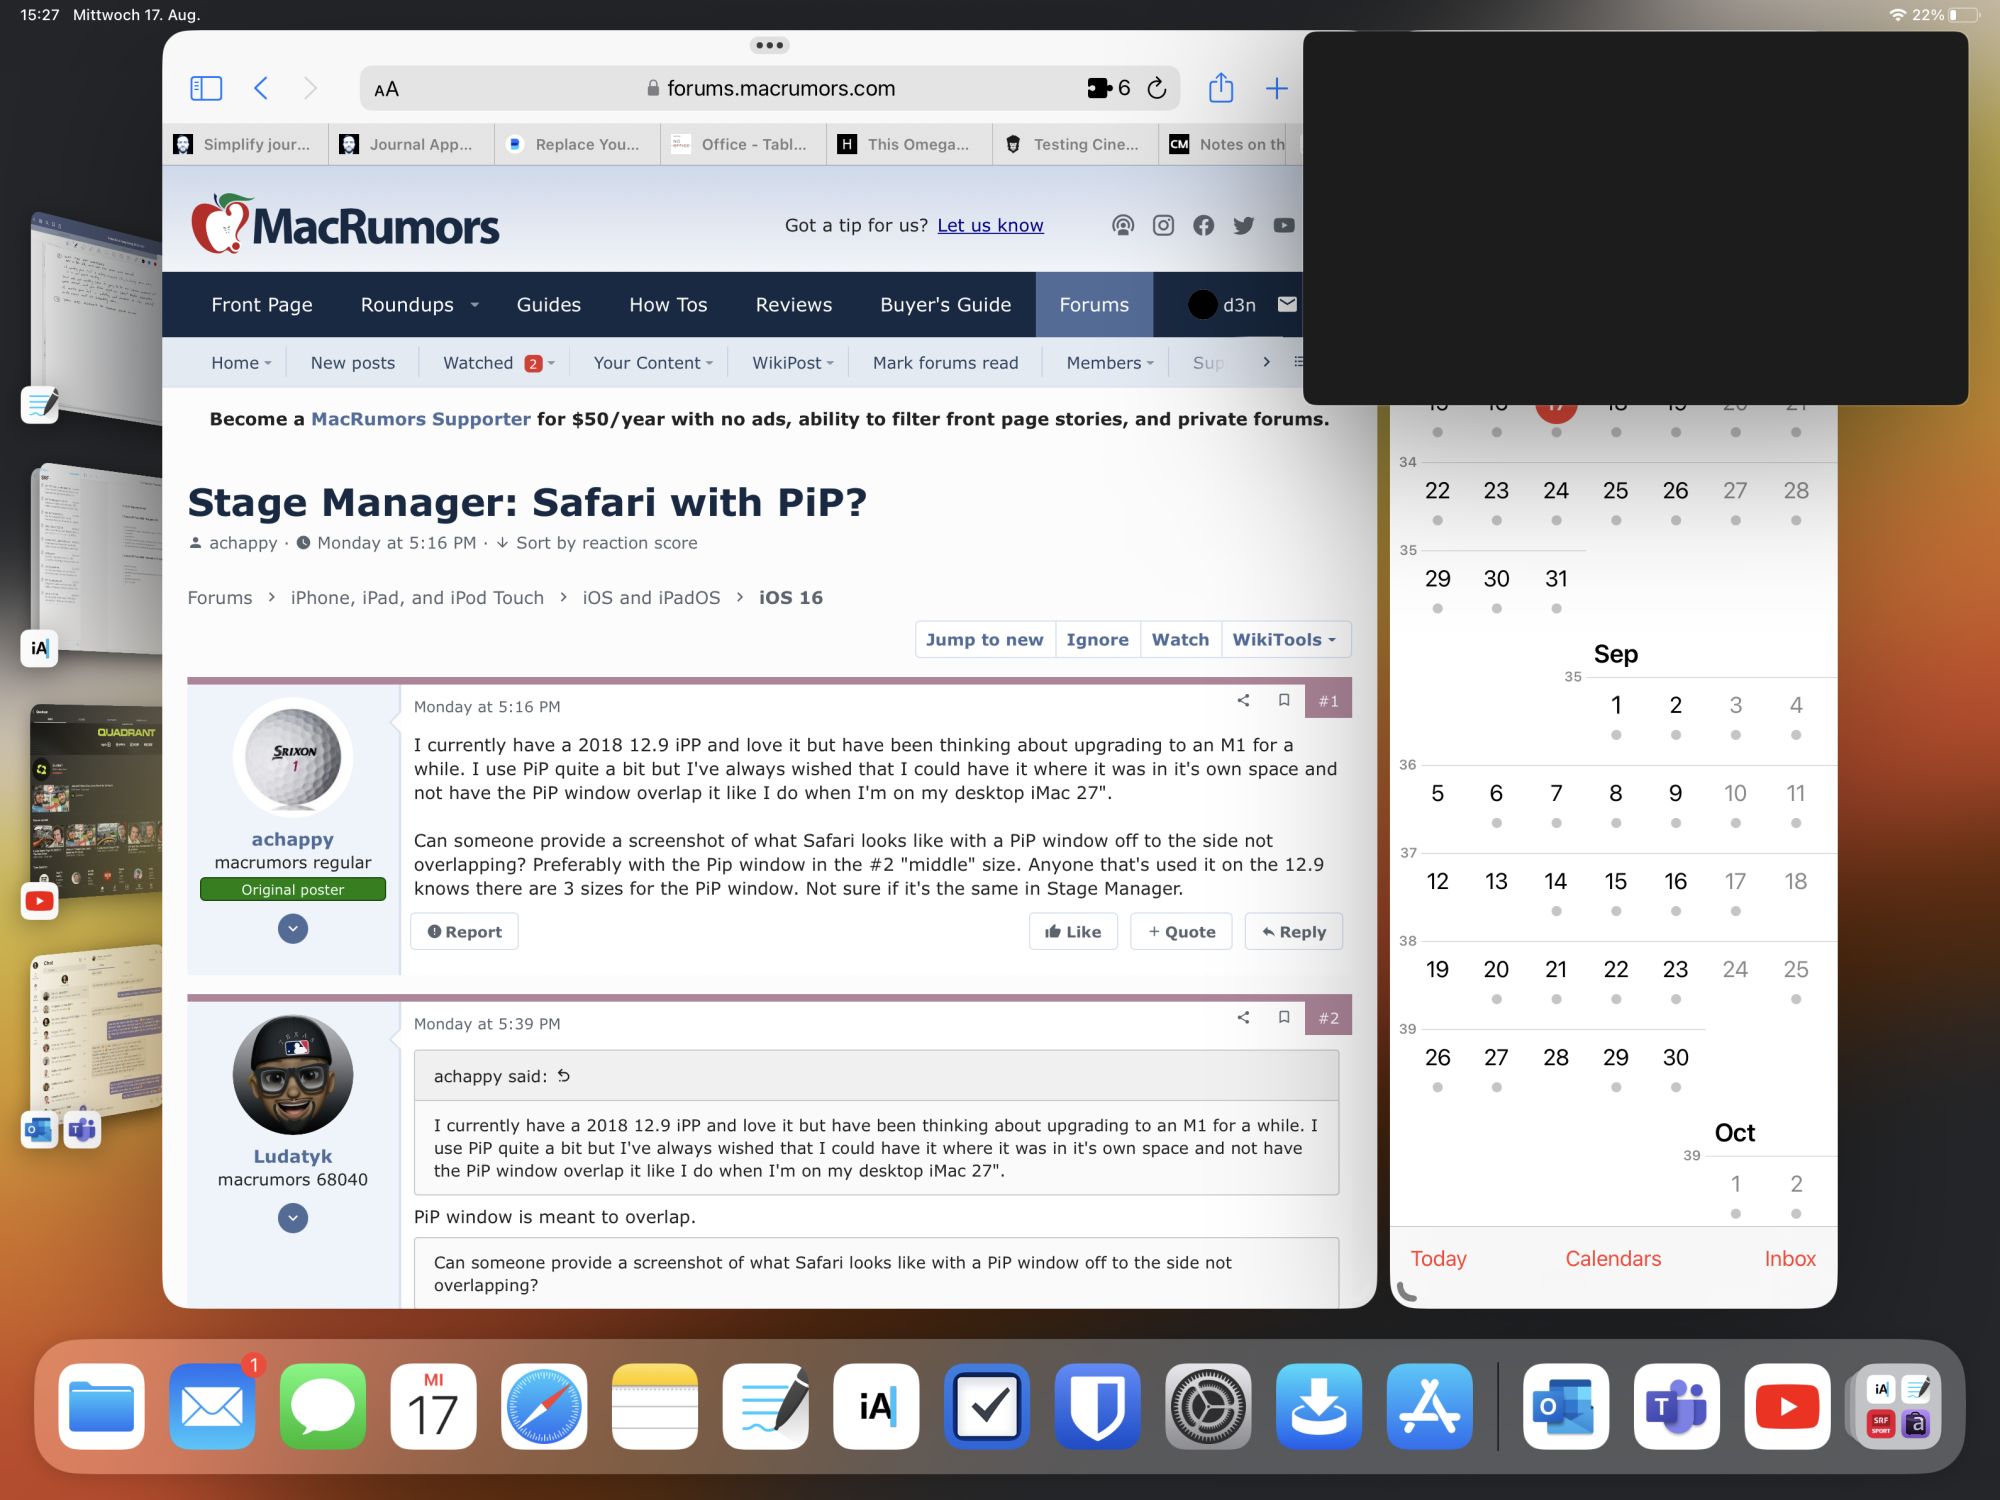This screenshot has height=1500, width=2000.
Task: Open MacRumors YouTube icon
Action: 1284,225
